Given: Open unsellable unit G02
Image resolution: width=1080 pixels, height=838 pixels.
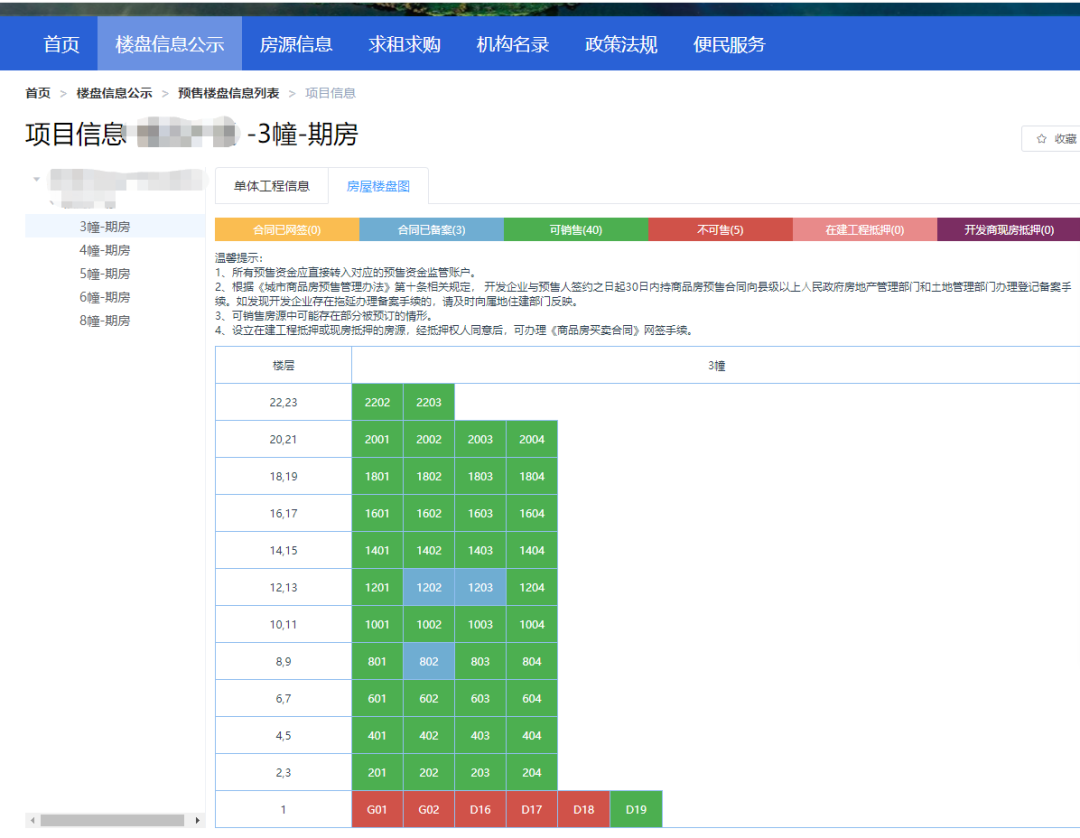Looking at the screenshot, I should (x=428, y=809).
